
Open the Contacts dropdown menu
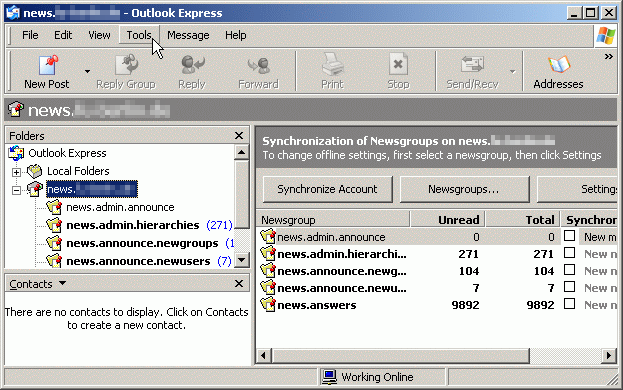pos(62,284)
